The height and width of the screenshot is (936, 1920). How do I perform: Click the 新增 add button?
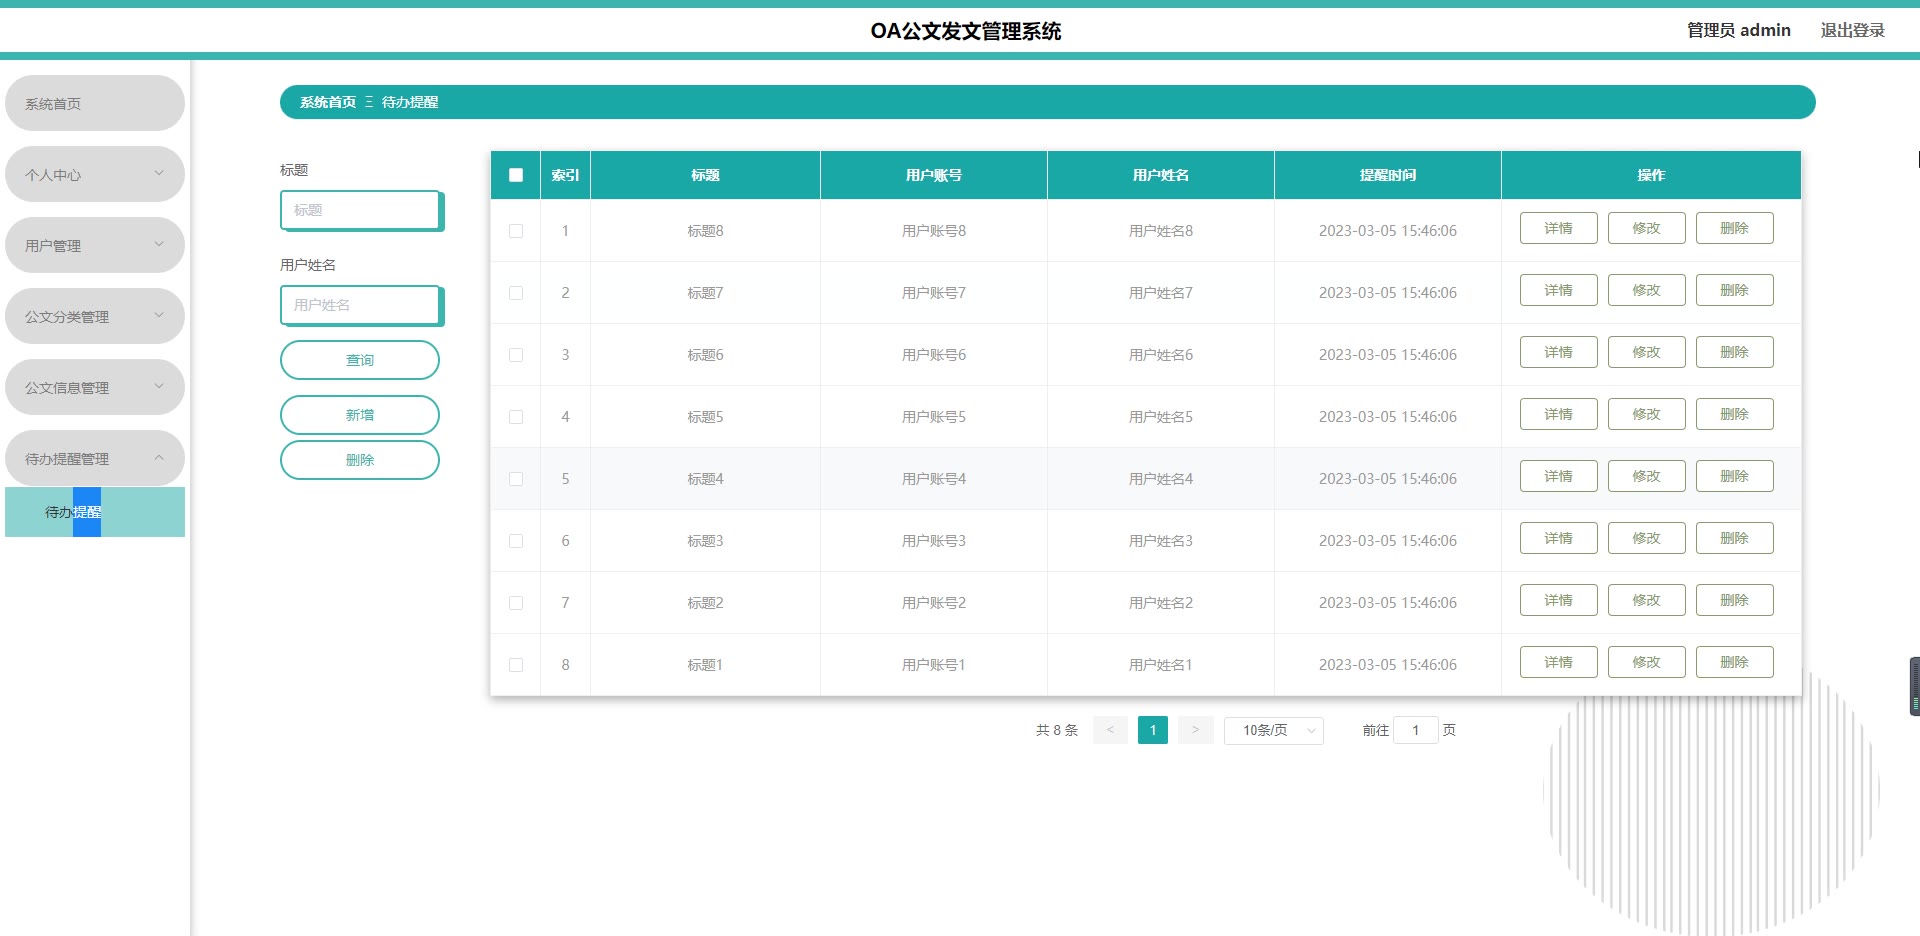(x=360, y=415)
